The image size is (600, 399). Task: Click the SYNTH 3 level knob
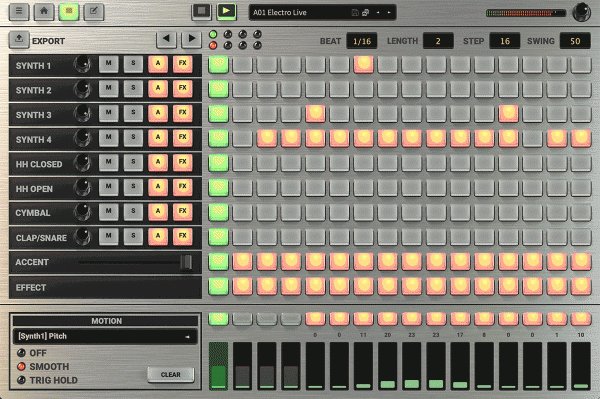pos(83,114)
